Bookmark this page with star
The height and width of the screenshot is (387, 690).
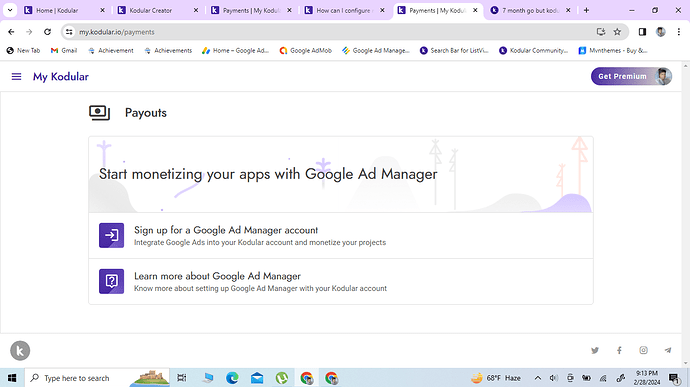pos(617,32)
